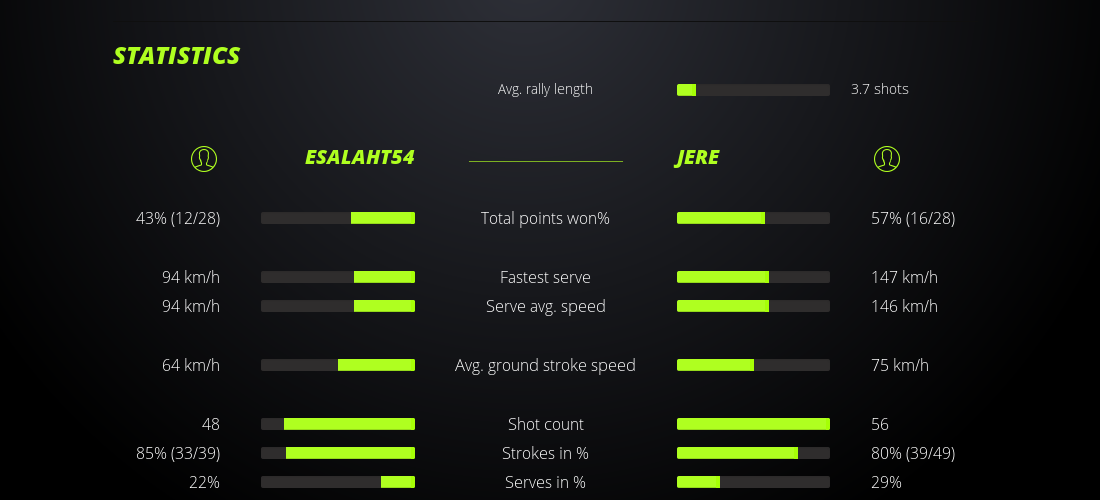
Task: Click JERE's Avg. ground stroke speed bar
Action: (753, 365)
